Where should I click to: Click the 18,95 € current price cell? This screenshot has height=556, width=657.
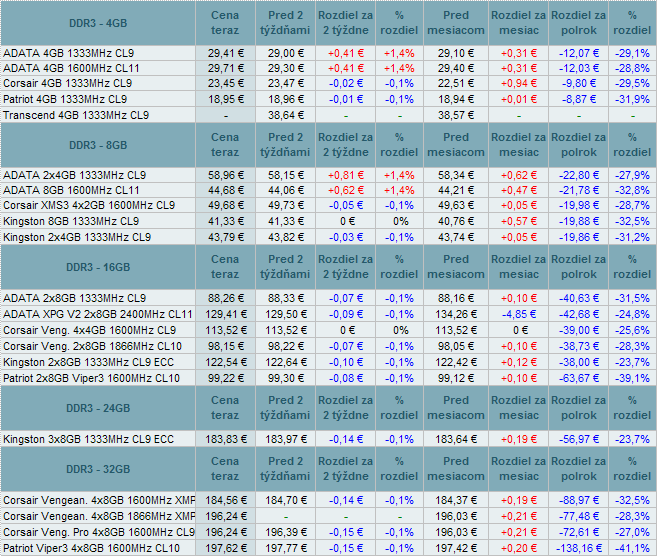225,99
